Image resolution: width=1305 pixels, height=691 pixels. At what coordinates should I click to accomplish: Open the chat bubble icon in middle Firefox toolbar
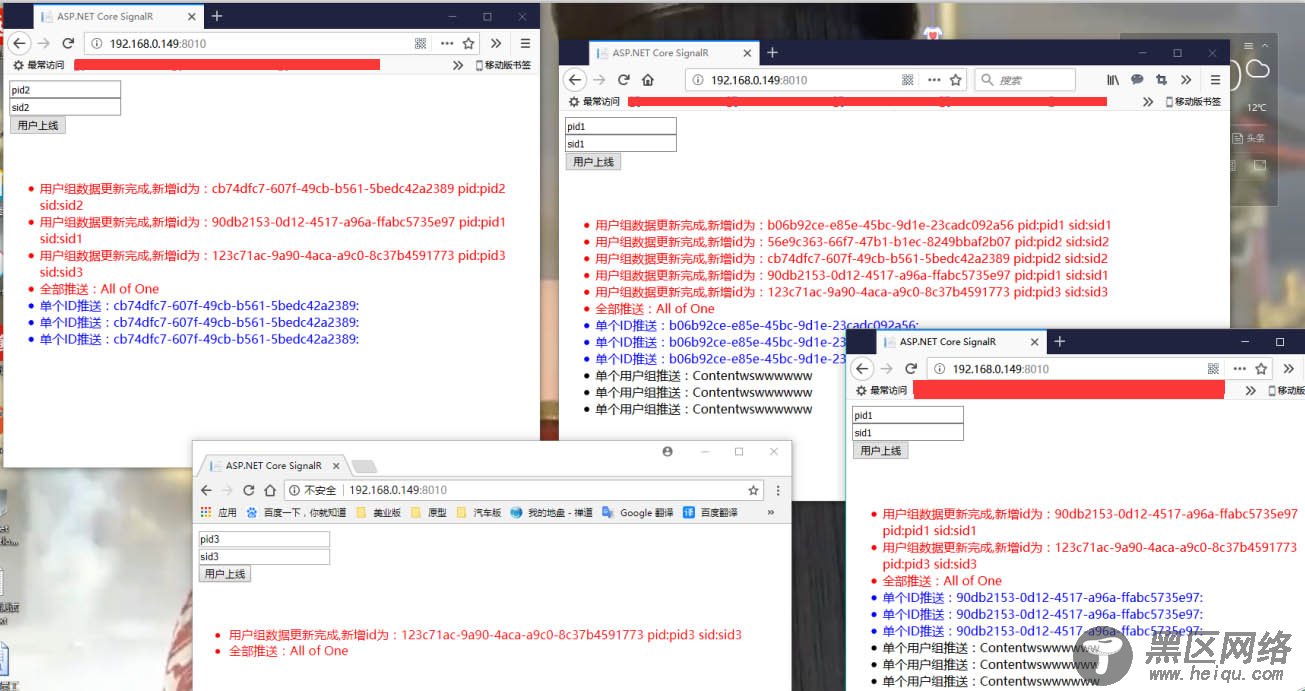[1137, 80]
